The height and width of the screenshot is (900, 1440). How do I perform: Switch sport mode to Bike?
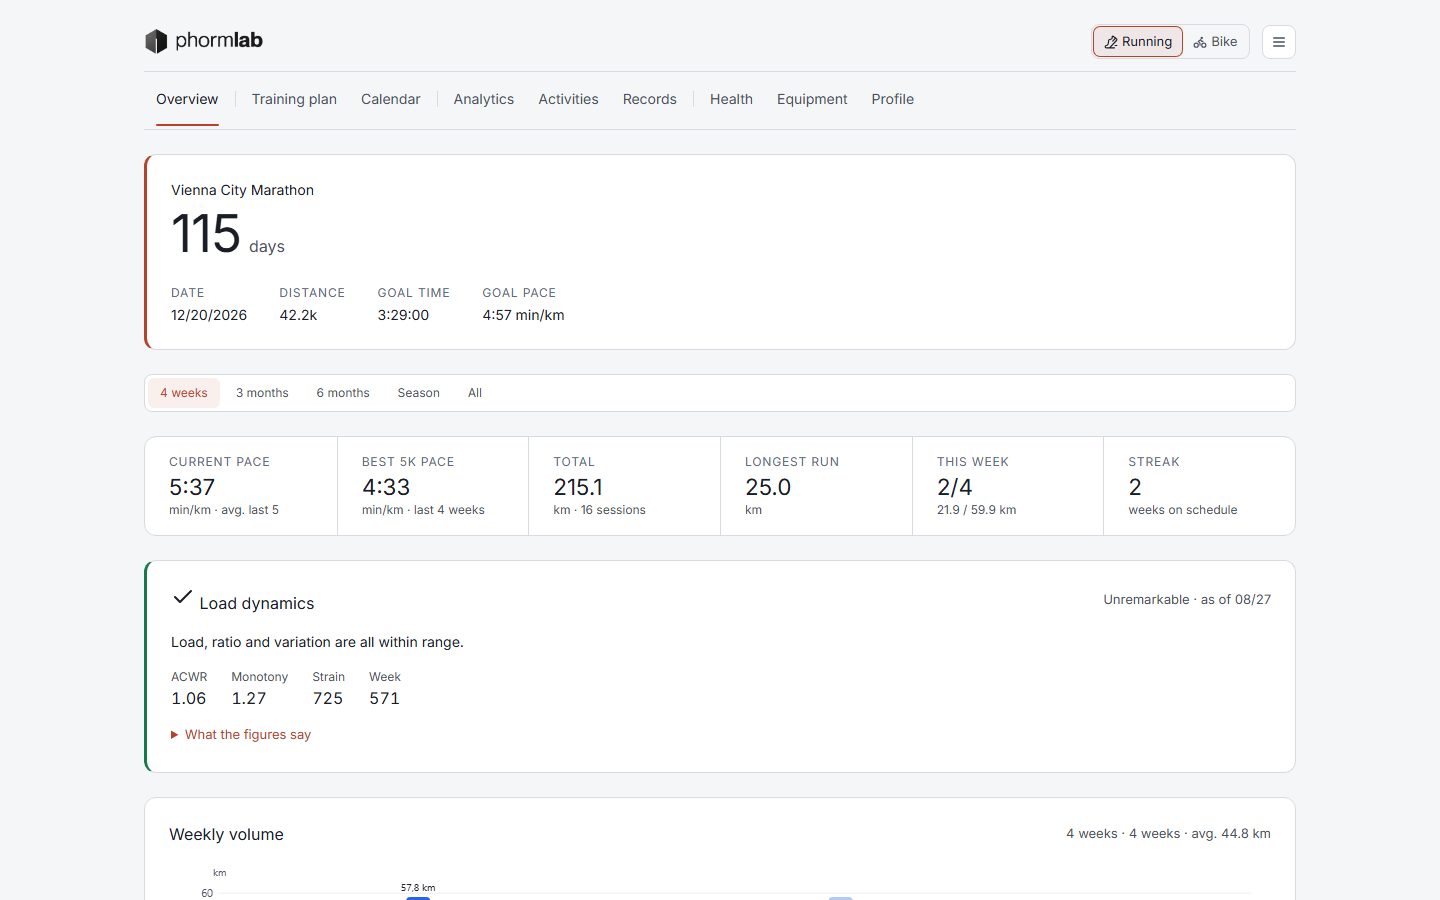click(x=1215, y=42)
